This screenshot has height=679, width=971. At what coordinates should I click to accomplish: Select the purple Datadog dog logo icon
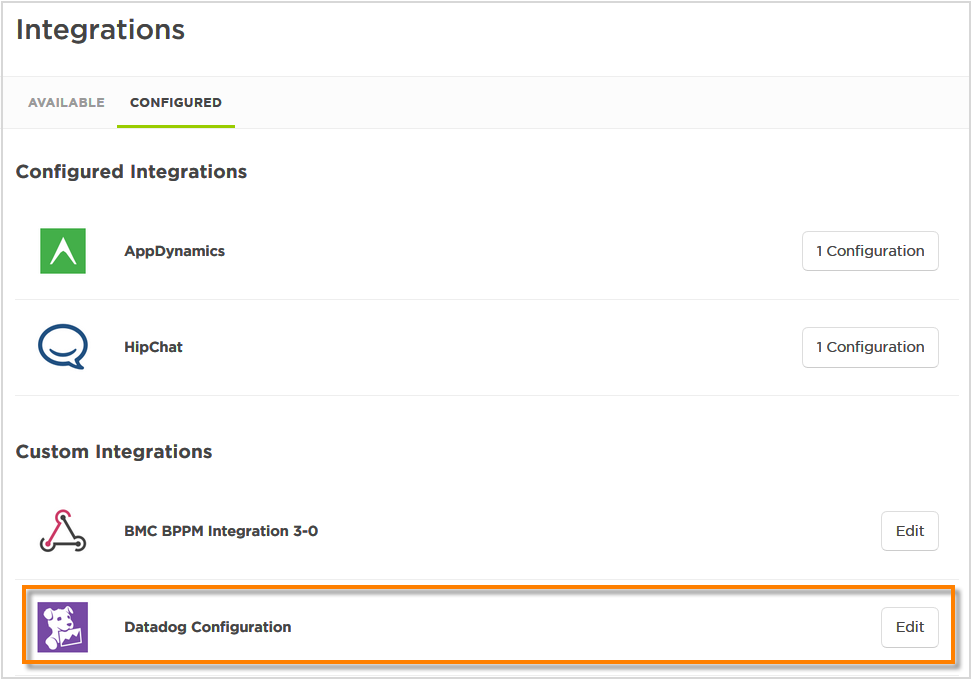[x=62, y=627]
